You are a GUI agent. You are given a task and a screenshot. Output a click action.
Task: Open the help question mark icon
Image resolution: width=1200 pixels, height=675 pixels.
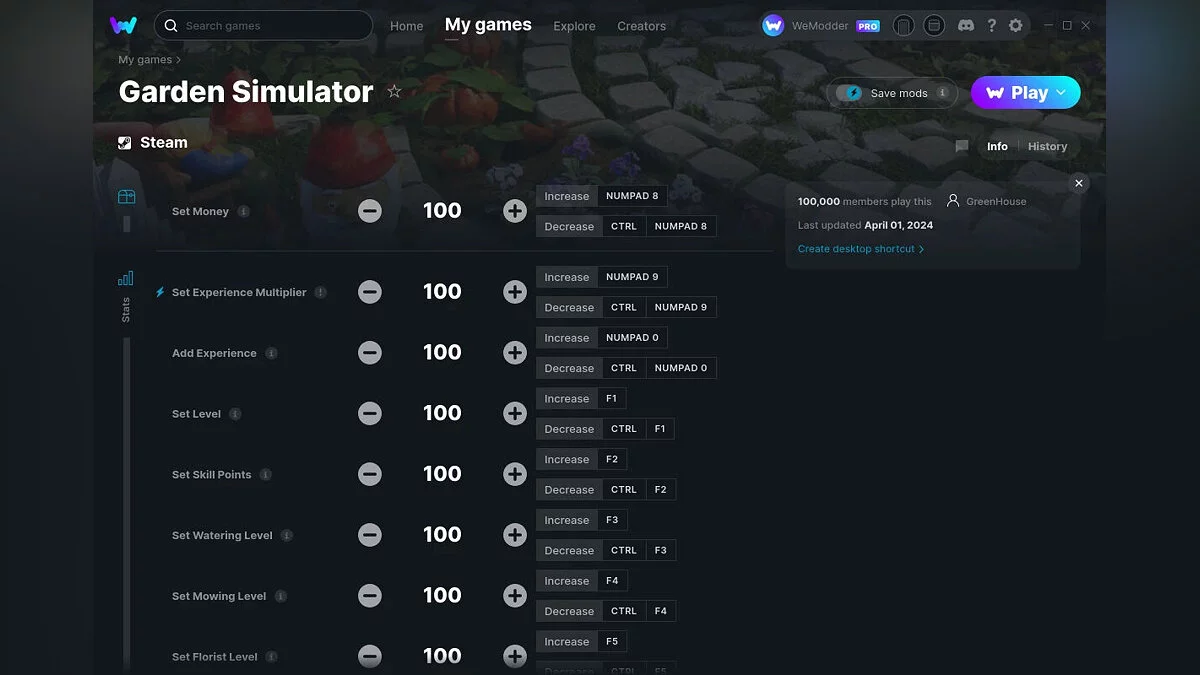pyautogui.click(x=991, y=25)
